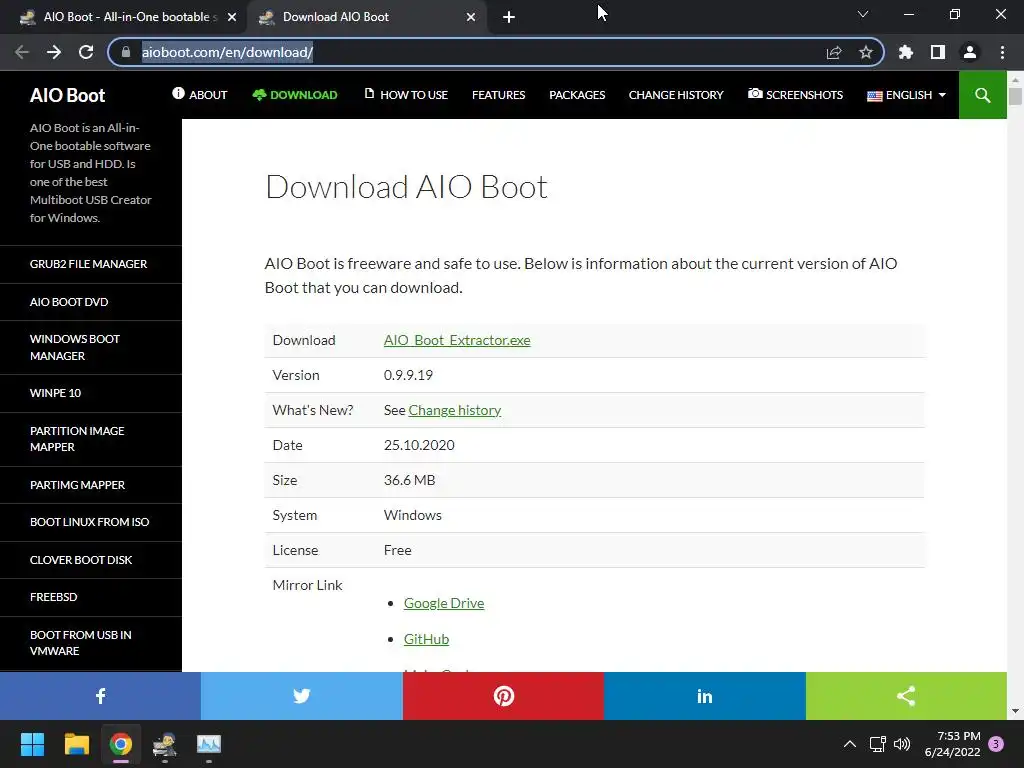Image resolution: width=1024 pixels, height=768 pixels.
Task: Open Windows Start button
Action: [32, 744]
